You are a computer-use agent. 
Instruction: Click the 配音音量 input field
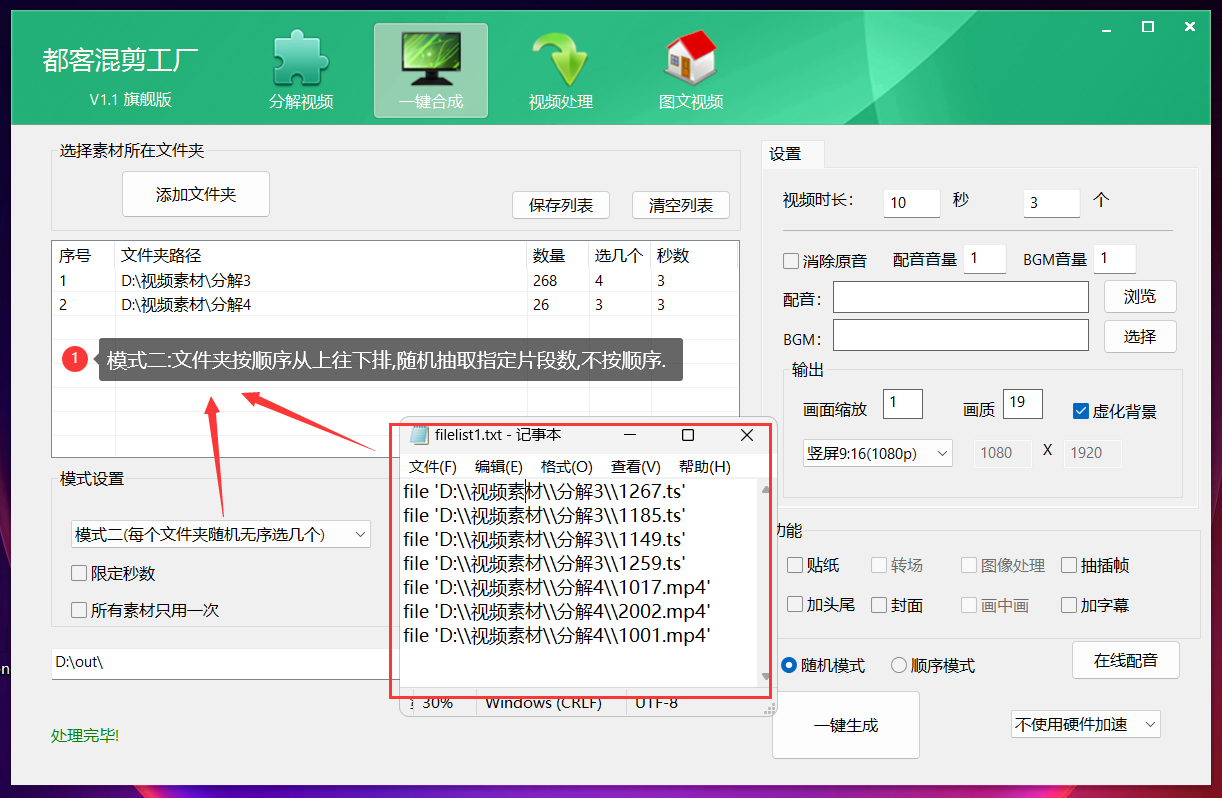985,259
